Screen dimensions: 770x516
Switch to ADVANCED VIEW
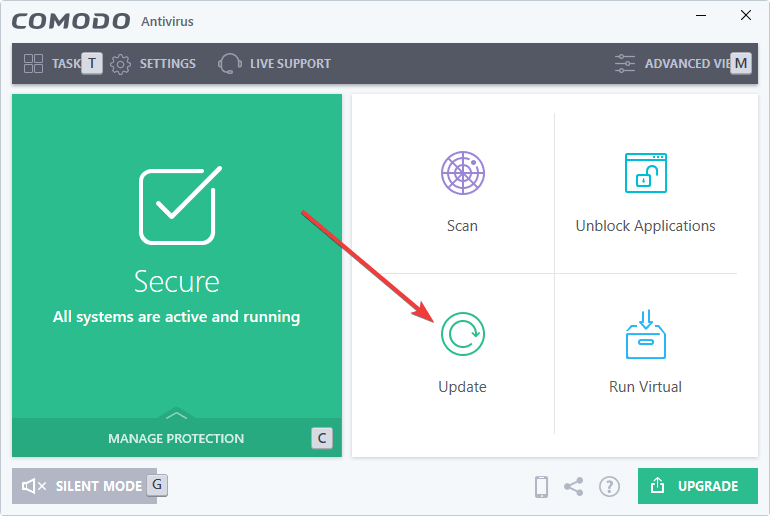click(688, 64)
